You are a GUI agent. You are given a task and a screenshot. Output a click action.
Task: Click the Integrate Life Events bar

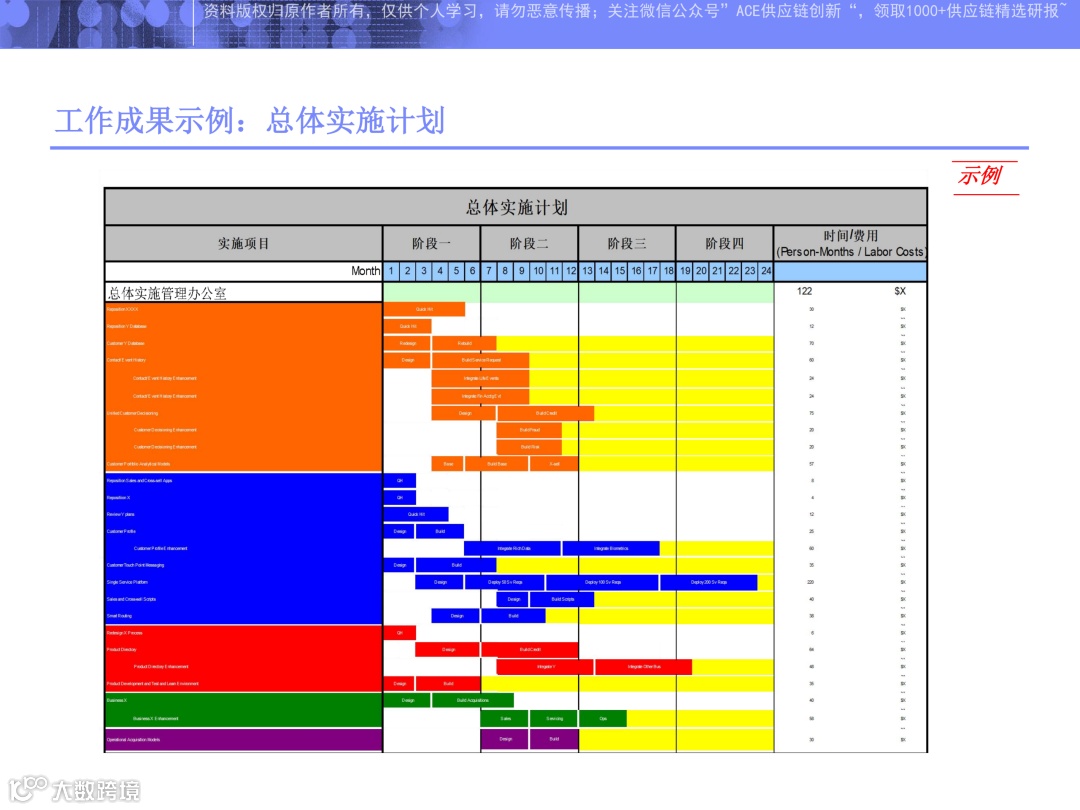(x=481, y=378)
